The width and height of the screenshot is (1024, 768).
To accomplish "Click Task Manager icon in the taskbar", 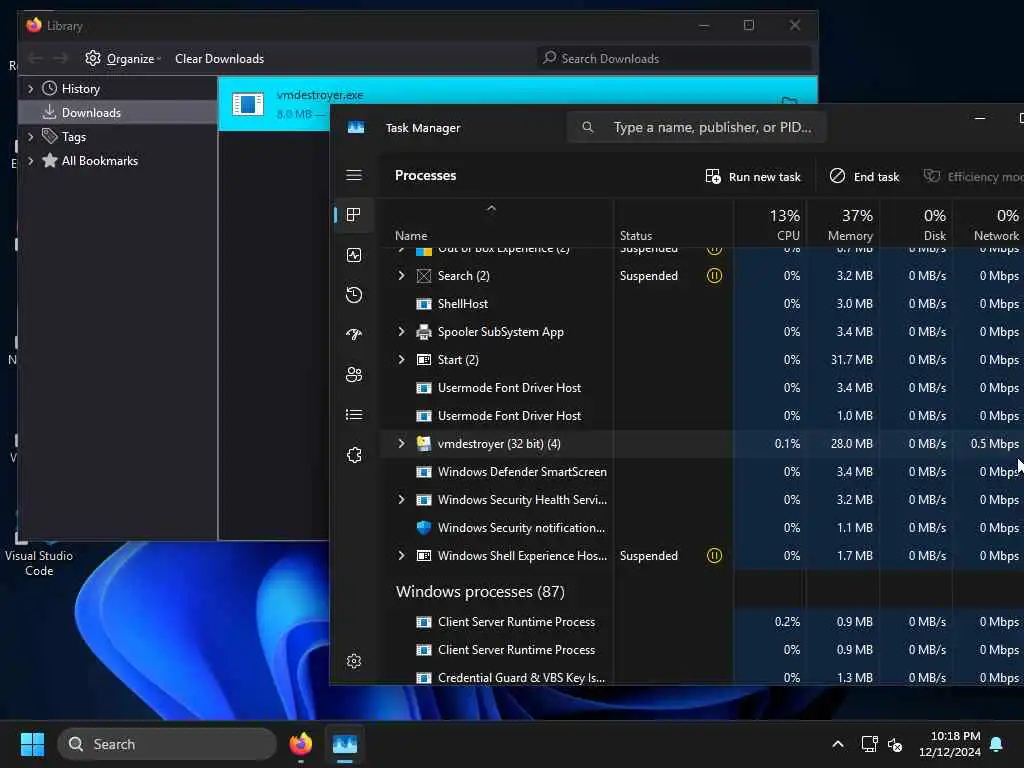I will pyautogui.click(x=345, y=744).
